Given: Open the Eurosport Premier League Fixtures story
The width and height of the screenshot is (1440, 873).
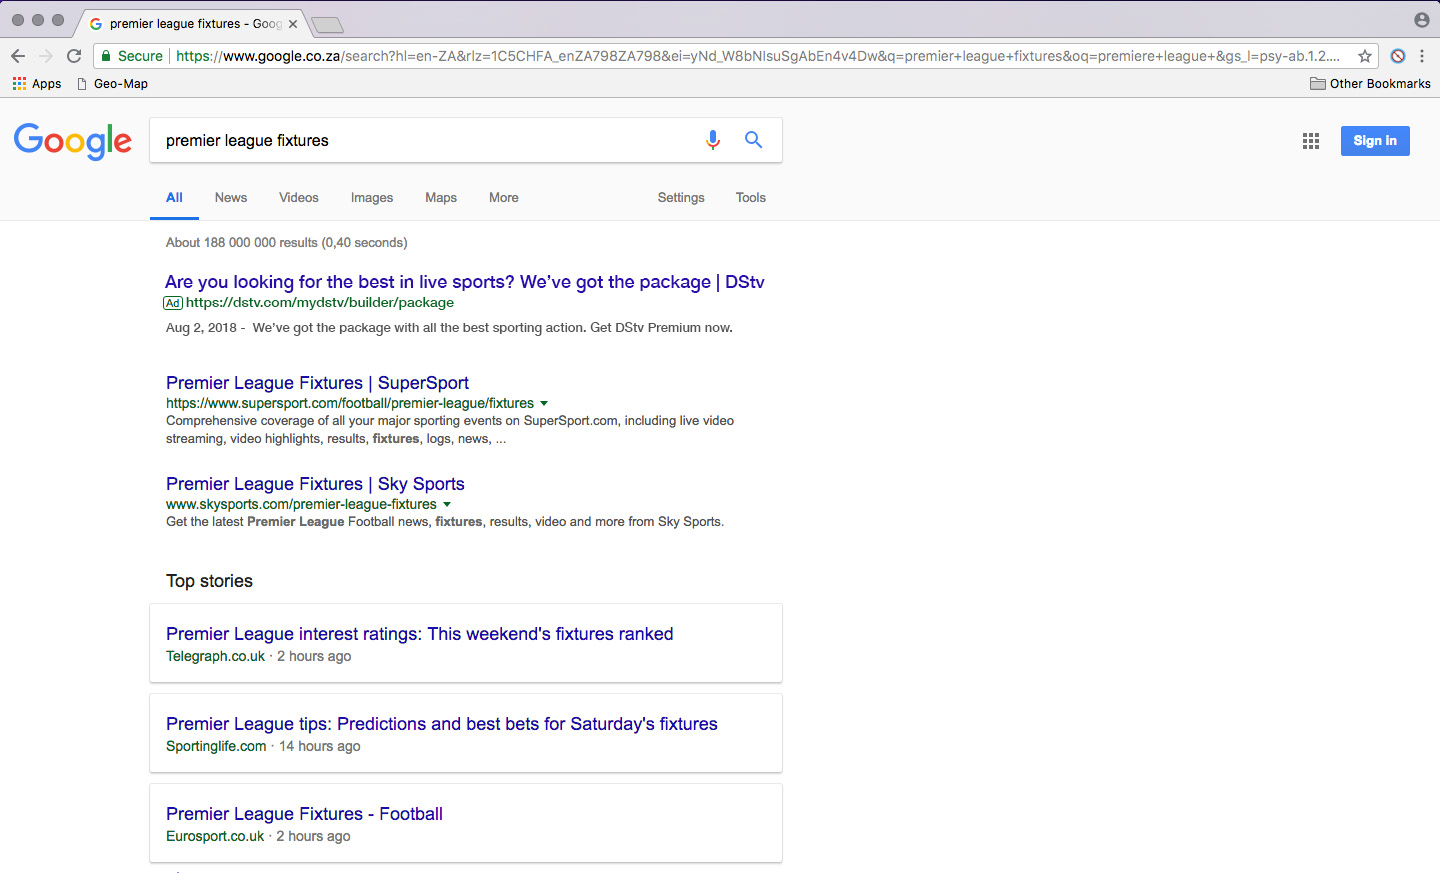Looking at the screenshot, I should pyautogui.click(x=305, y=814).
